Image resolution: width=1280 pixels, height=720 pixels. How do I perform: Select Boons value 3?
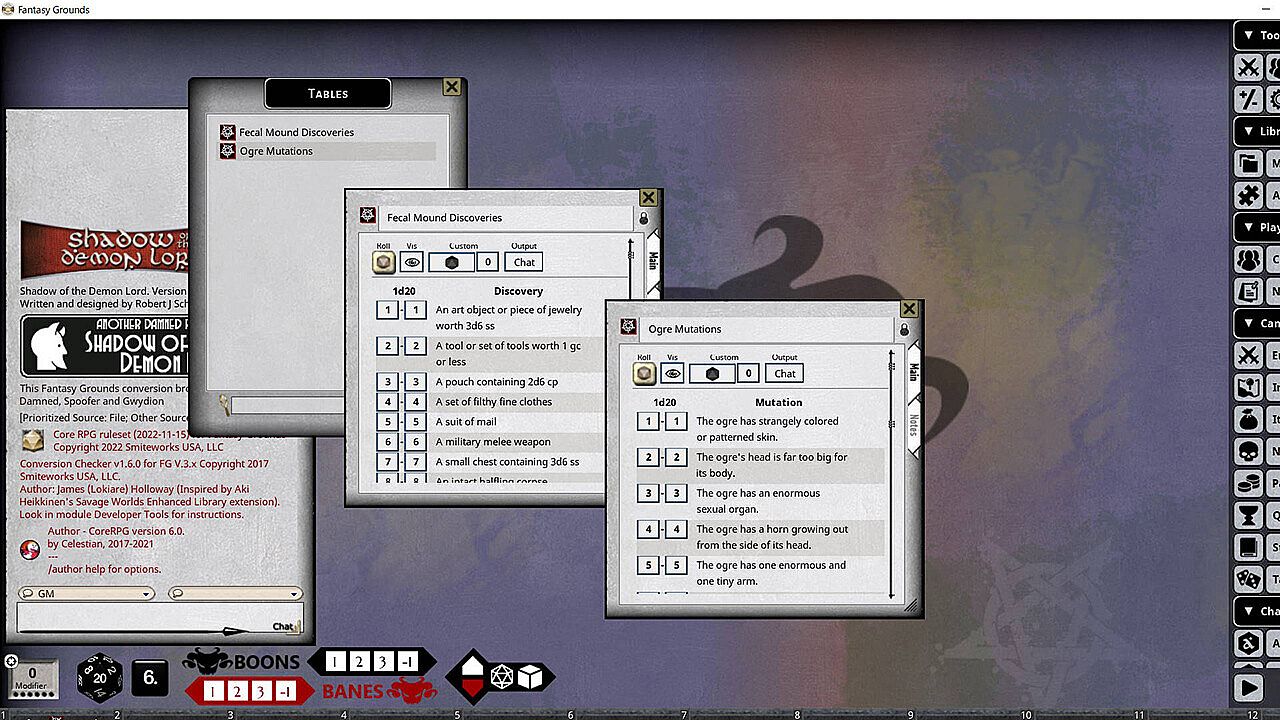383,662
